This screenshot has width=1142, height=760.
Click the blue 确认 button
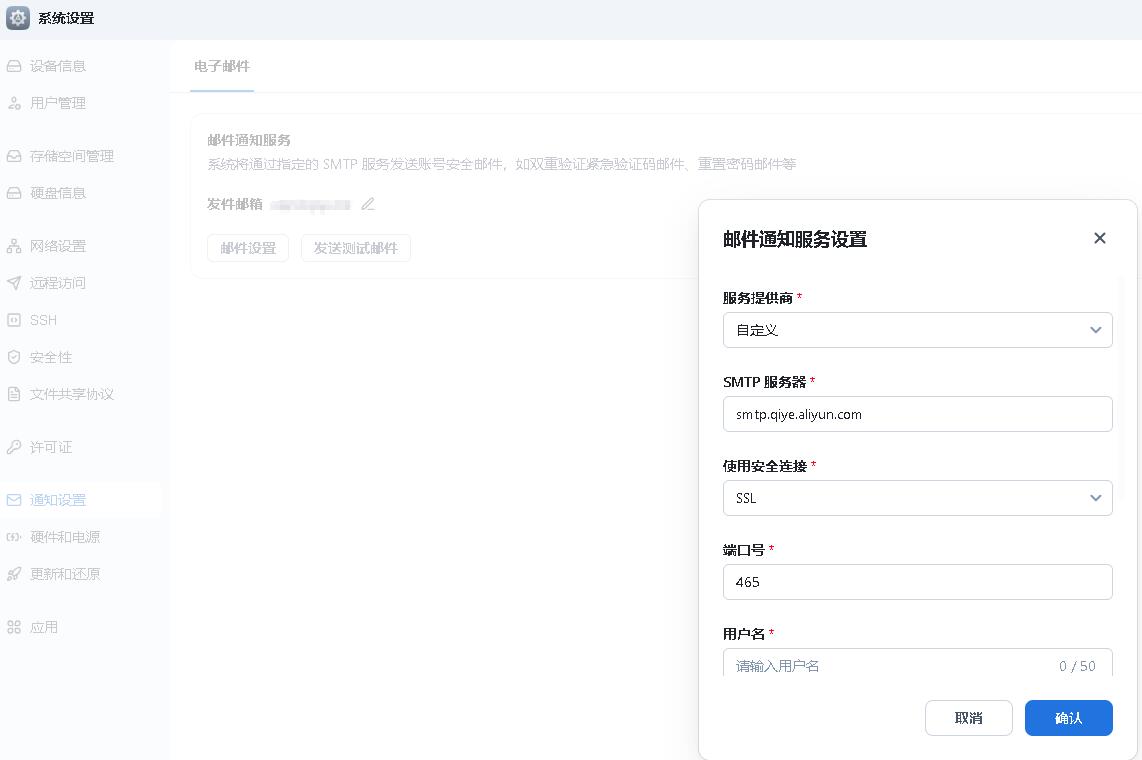pyautogui.click(x=1068, y=718)
